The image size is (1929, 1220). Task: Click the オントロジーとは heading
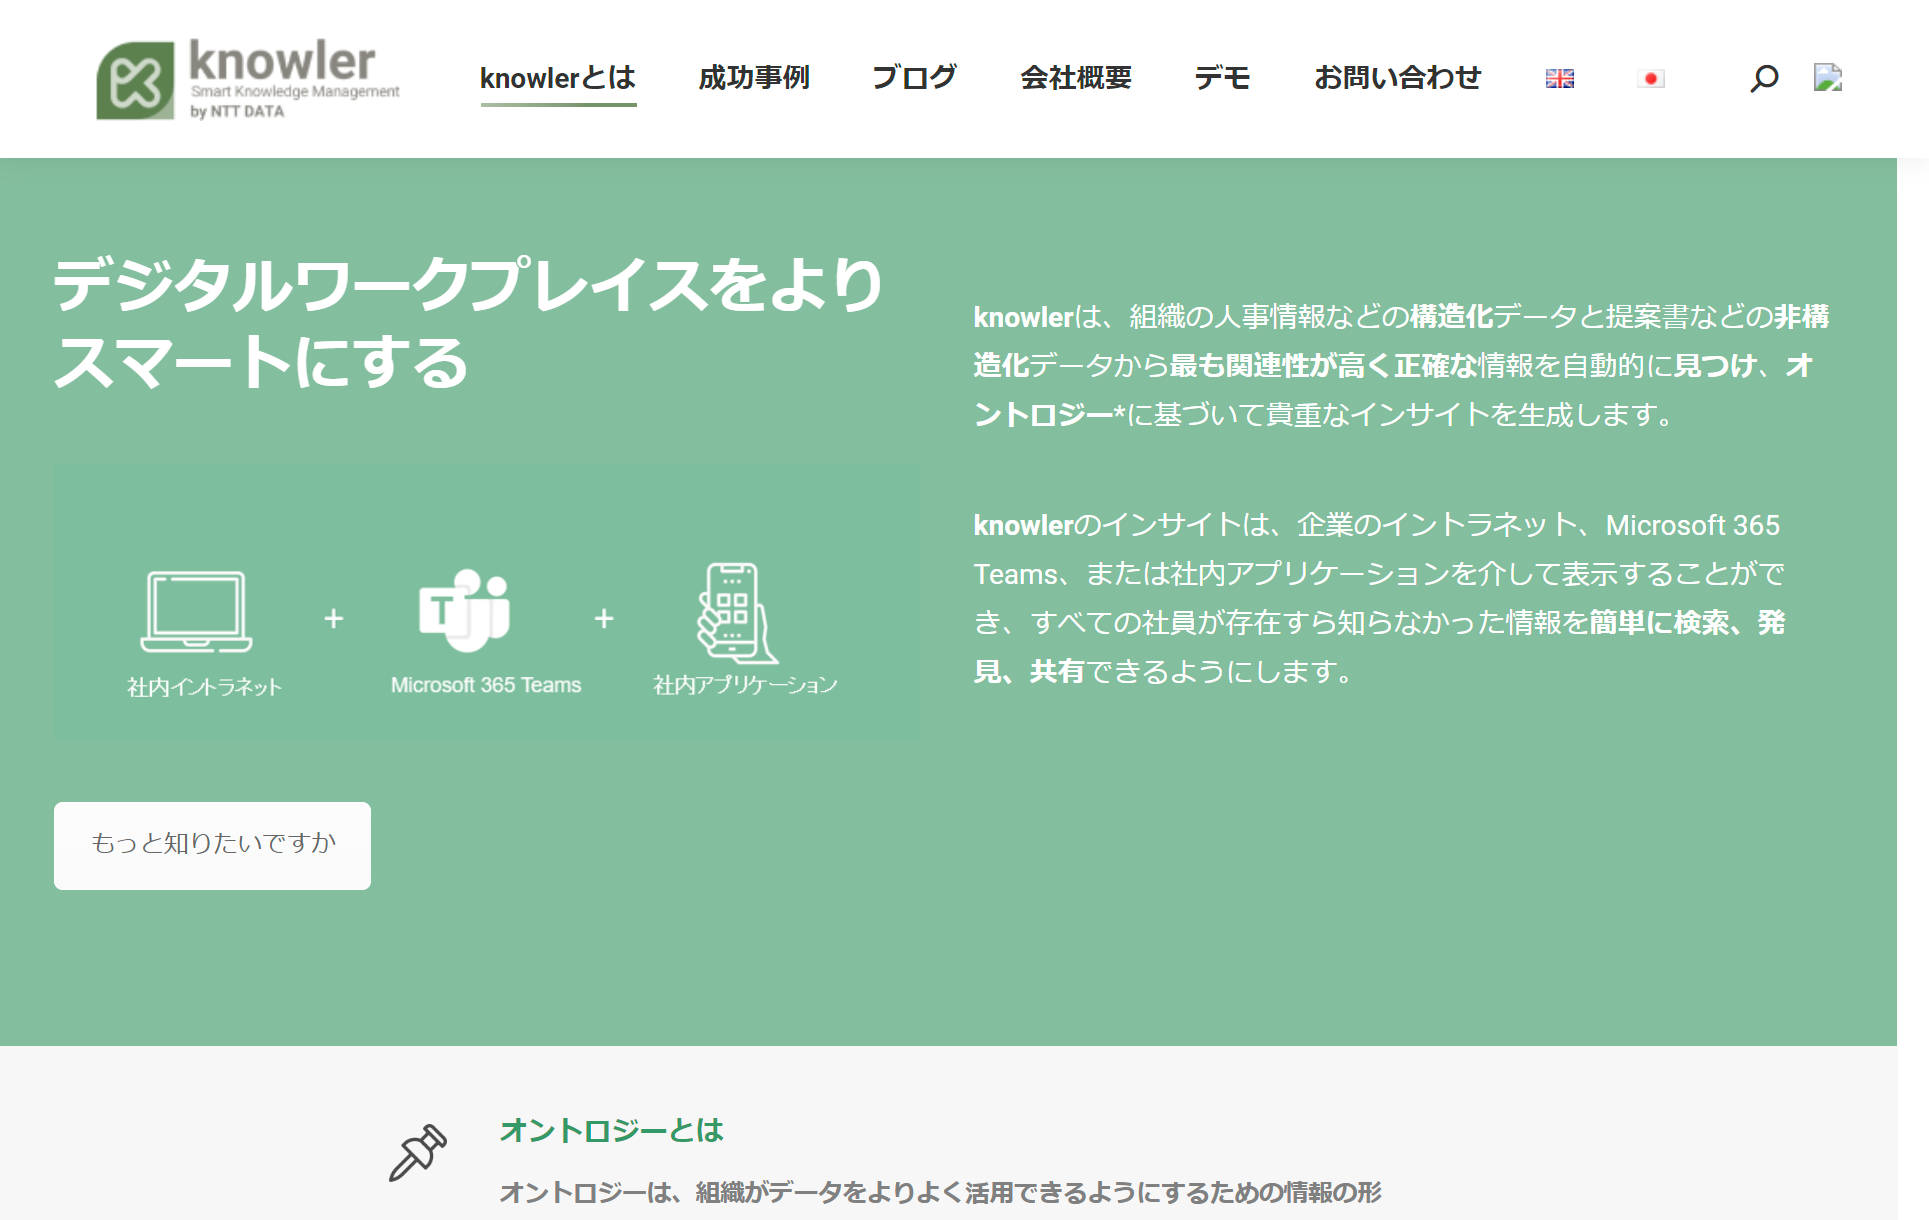pyautogui.click(x=611, y=1131)
